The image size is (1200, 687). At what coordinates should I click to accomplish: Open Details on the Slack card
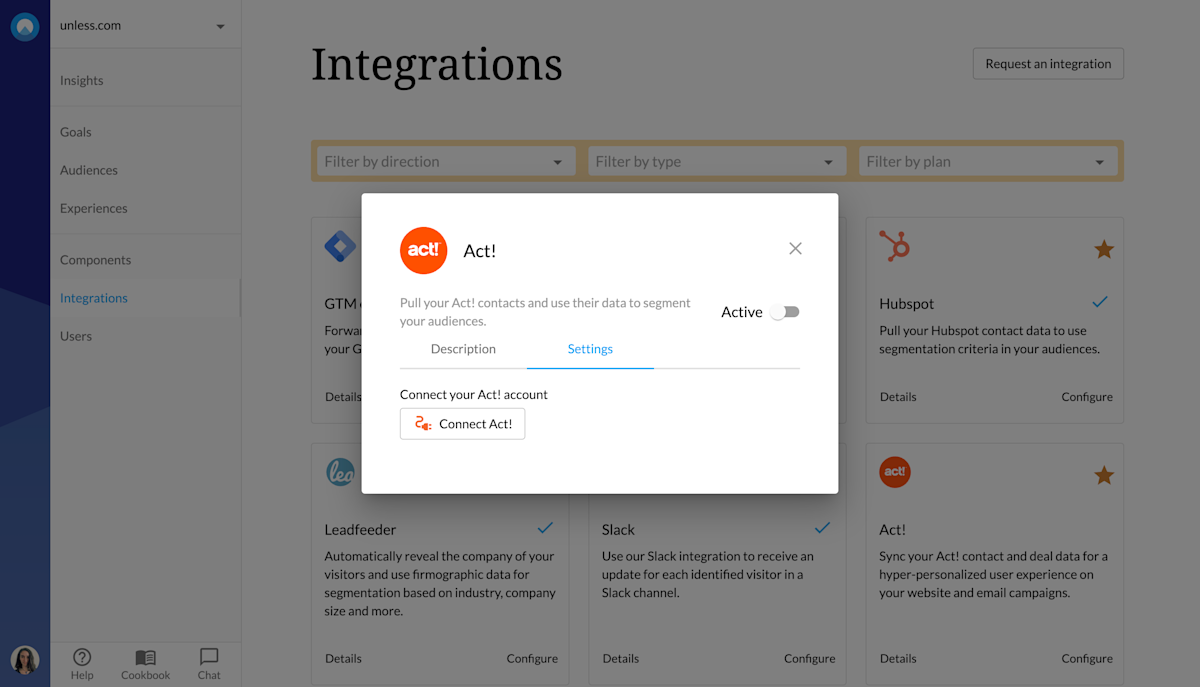coord(621,659)
